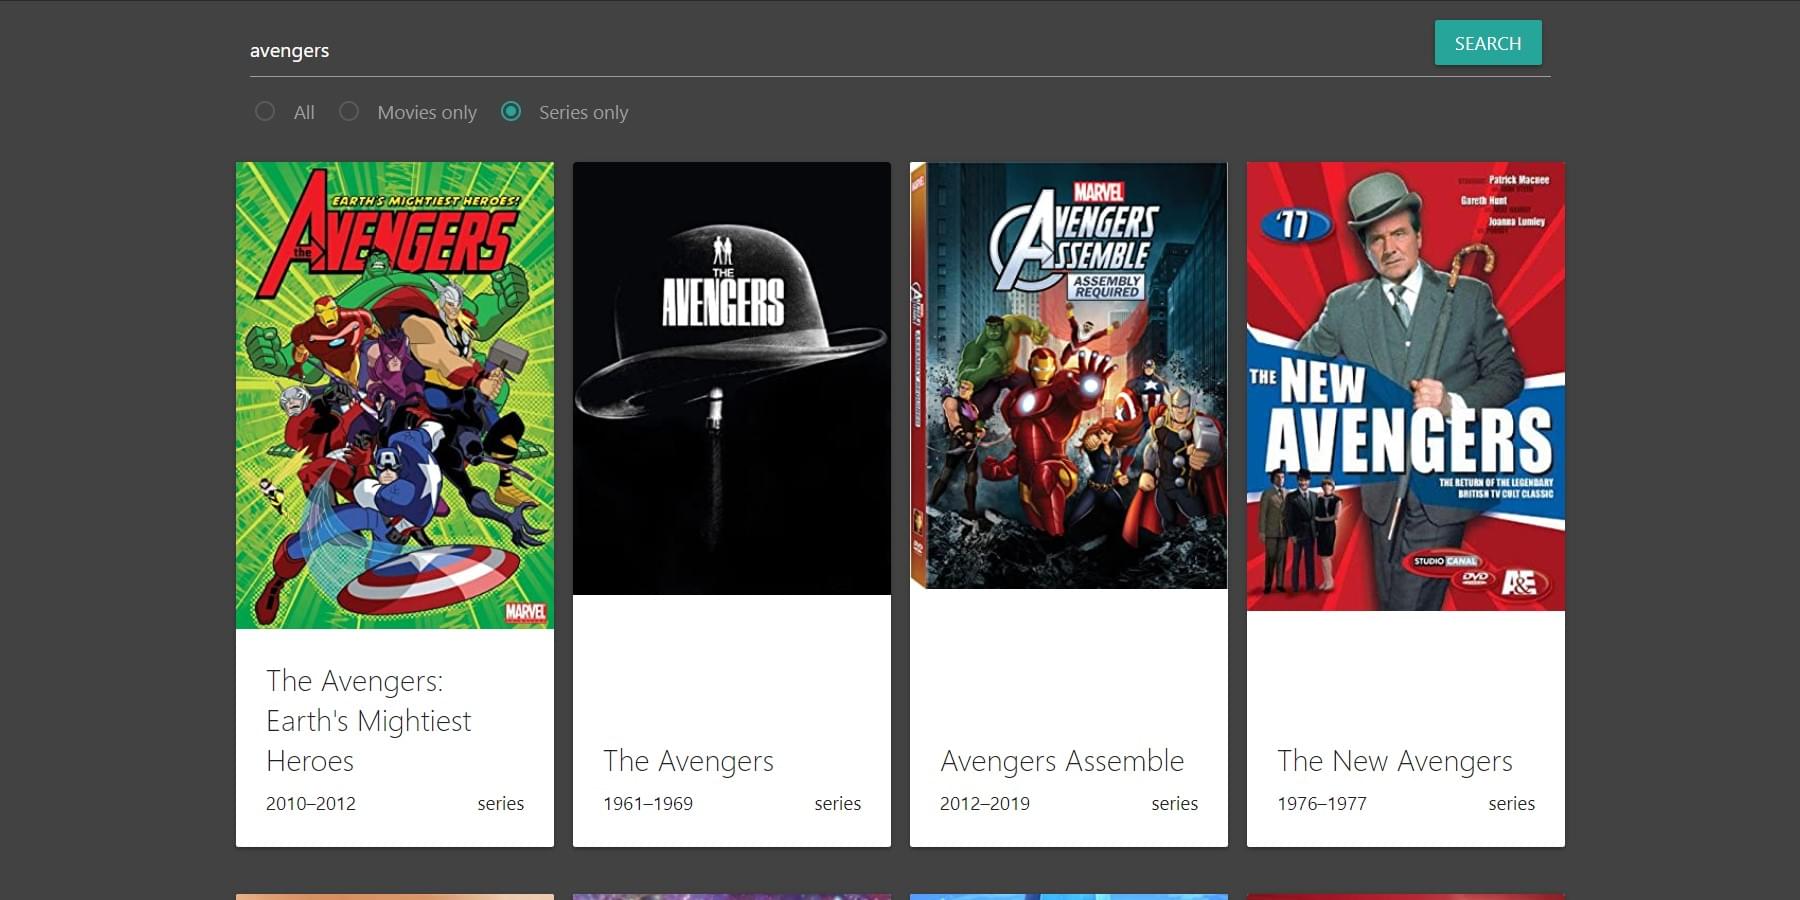
Task: Click title The Avengers: Earth's Mightiest Heroes
Action: (368, 720)
